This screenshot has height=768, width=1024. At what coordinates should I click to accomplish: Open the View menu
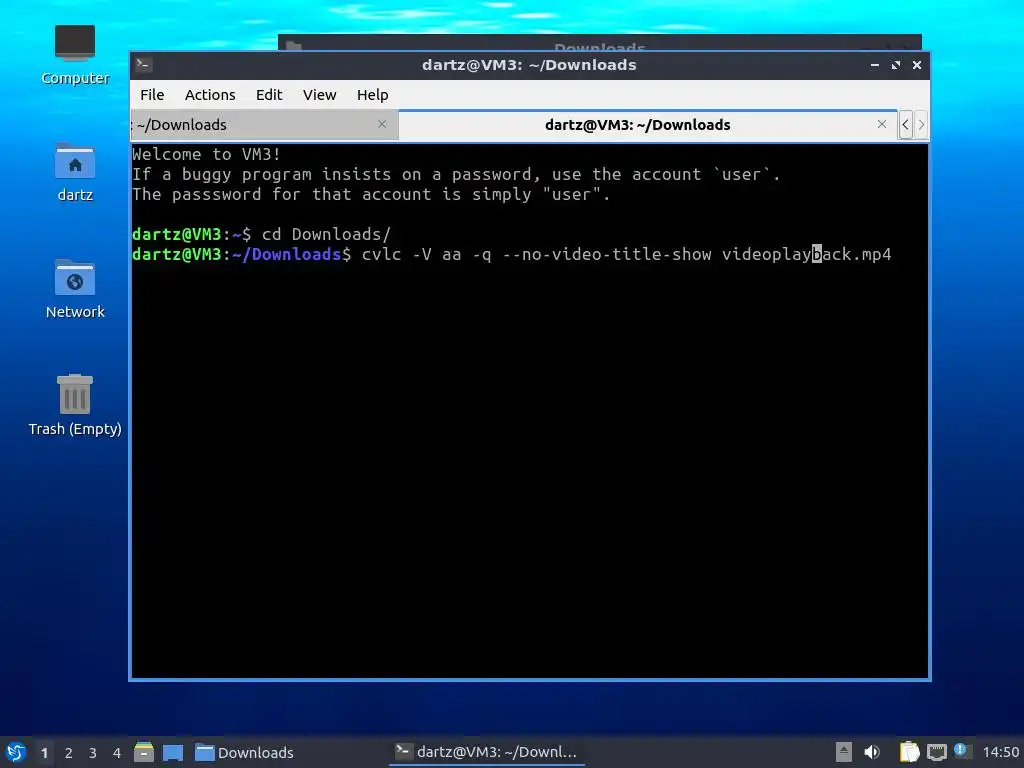coord(319,95)
